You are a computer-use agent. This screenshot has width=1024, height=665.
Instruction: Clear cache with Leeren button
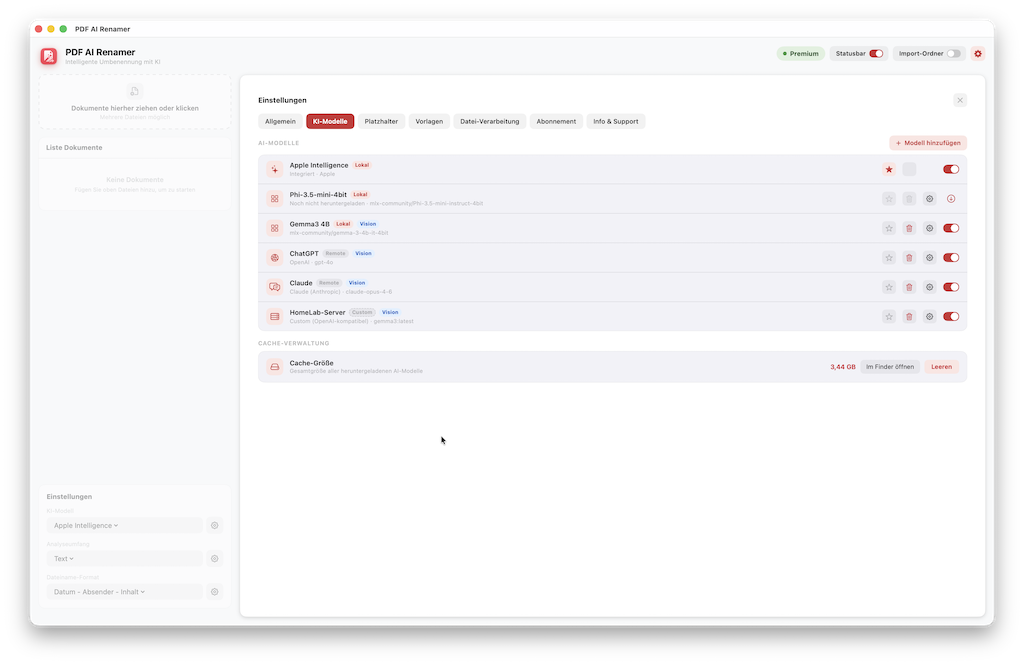(941, 366)
